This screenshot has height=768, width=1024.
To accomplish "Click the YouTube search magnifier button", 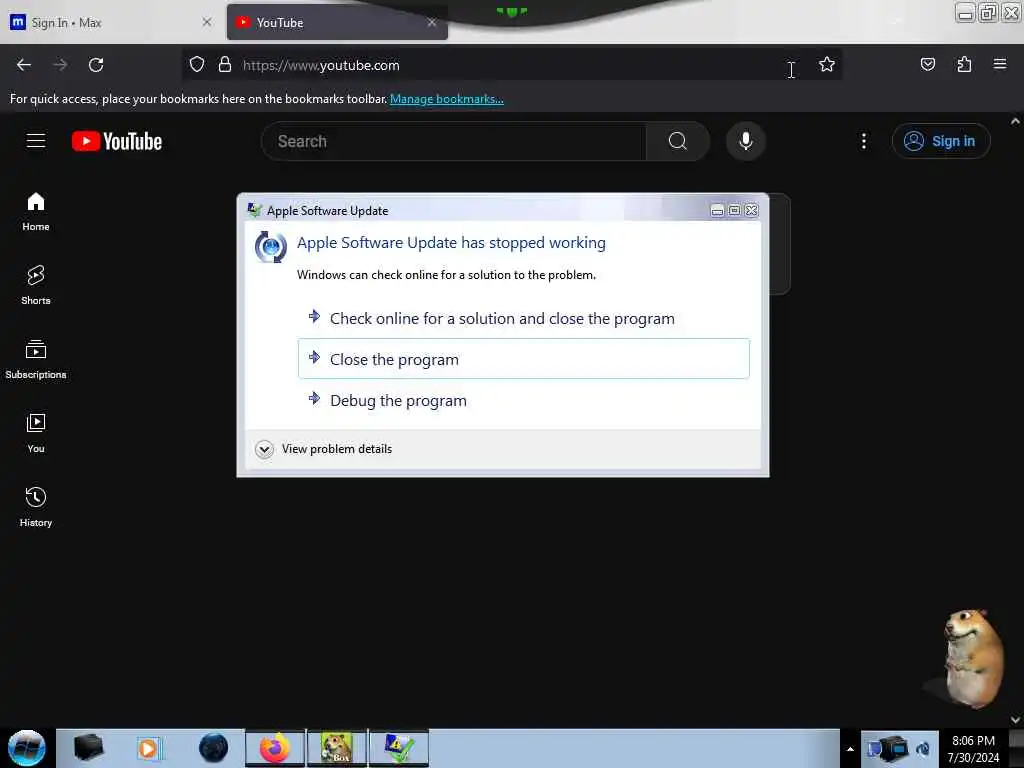I will click(x=677, y=141).
